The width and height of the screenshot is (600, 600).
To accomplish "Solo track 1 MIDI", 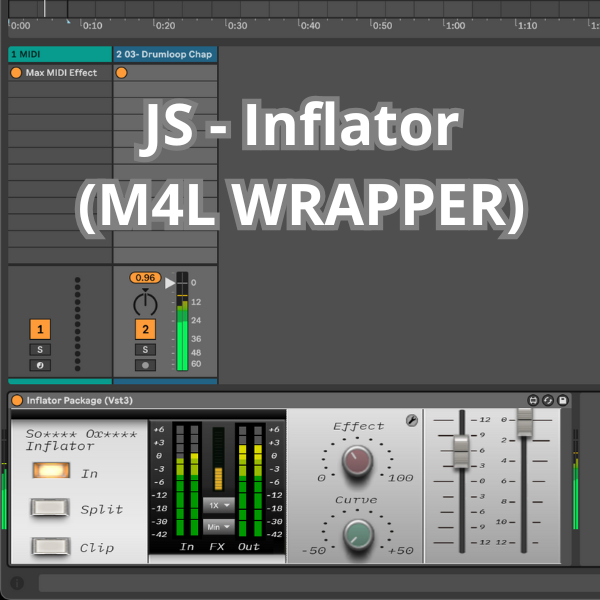I will tap(40, 349).
